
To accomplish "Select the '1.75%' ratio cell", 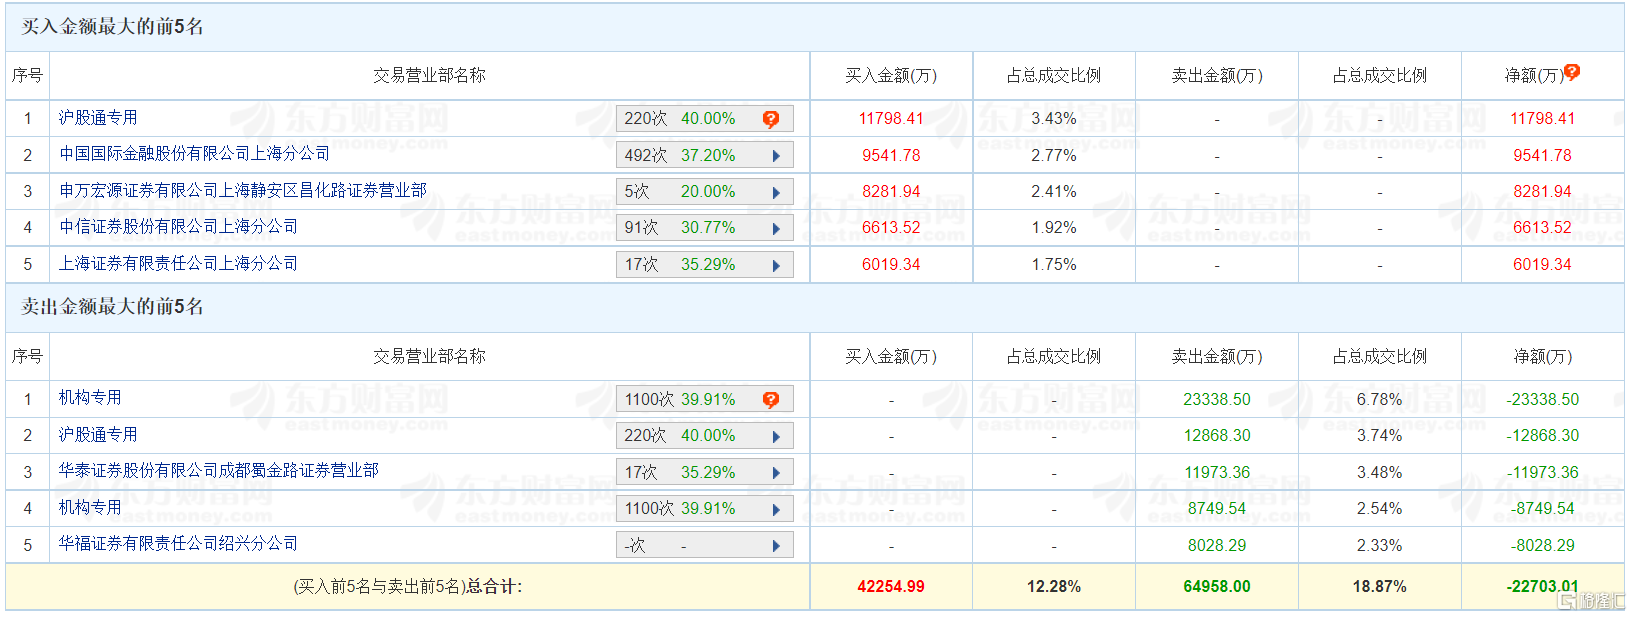I will pos(1054,265).
